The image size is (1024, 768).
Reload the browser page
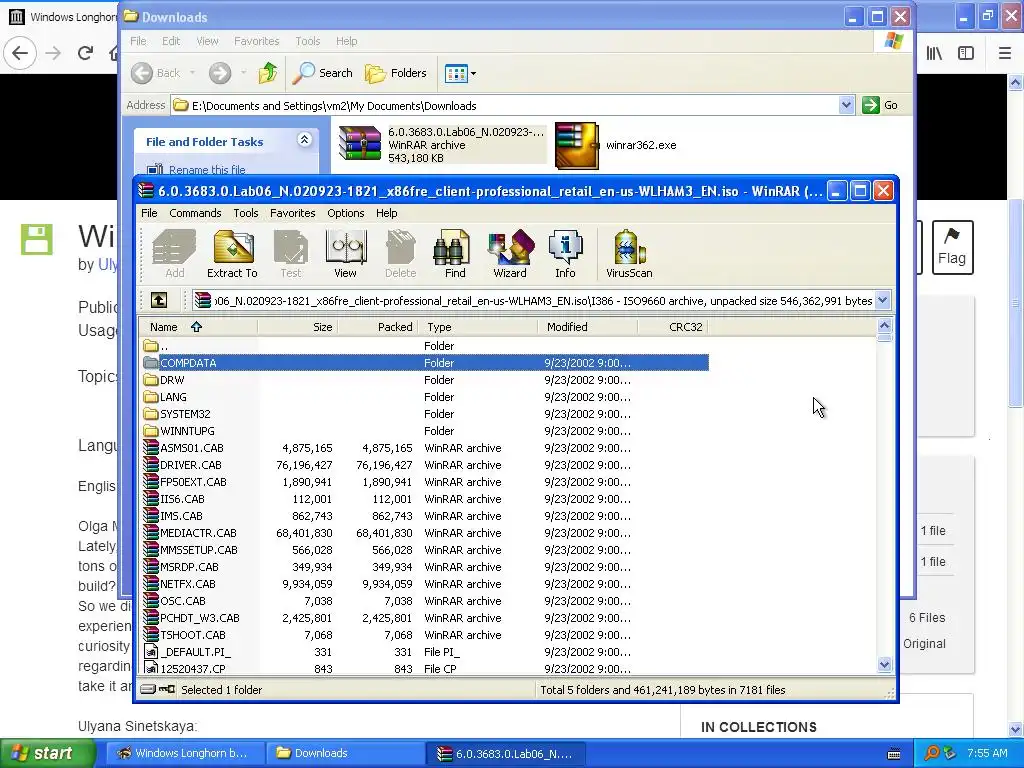[85, 53]
